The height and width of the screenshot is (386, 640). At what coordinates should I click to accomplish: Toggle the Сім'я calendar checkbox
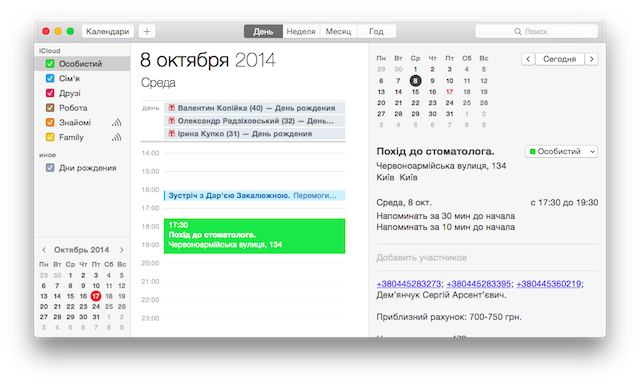coord(50,78)
